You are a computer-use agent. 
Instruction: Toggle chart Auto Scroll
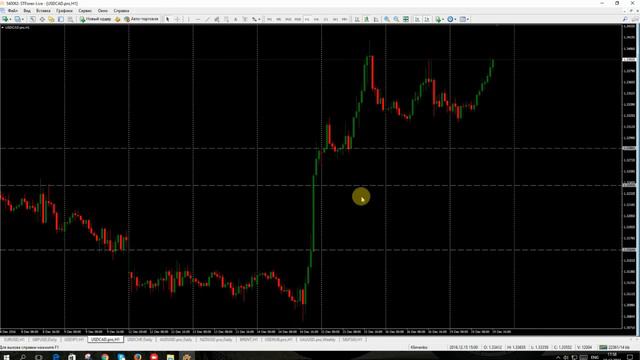417,19
